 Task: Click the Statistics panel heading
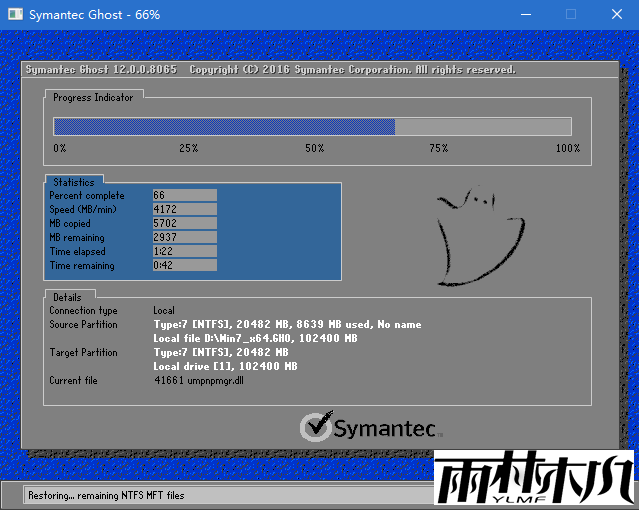[73, 183]
